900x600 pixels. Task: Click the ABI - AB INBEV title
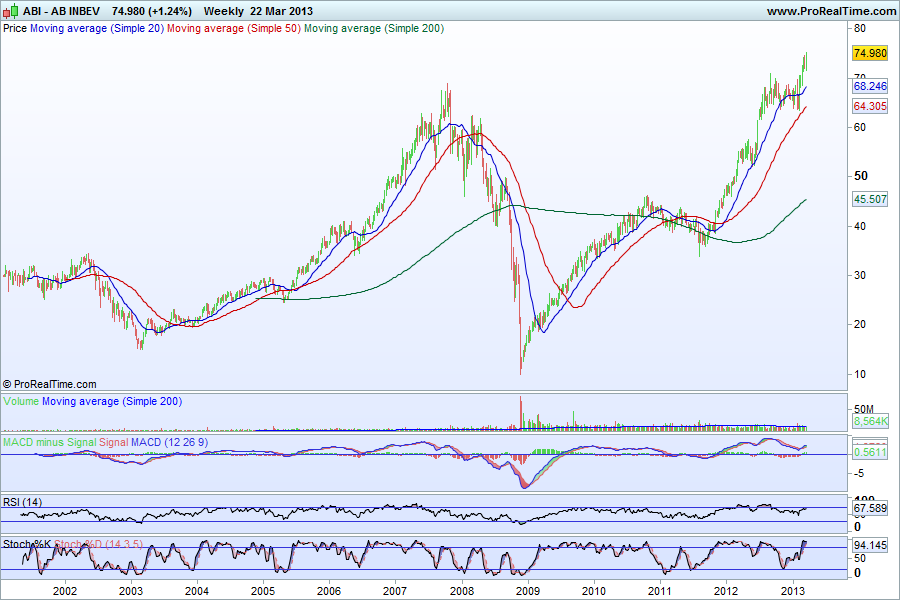coord(61,11)
